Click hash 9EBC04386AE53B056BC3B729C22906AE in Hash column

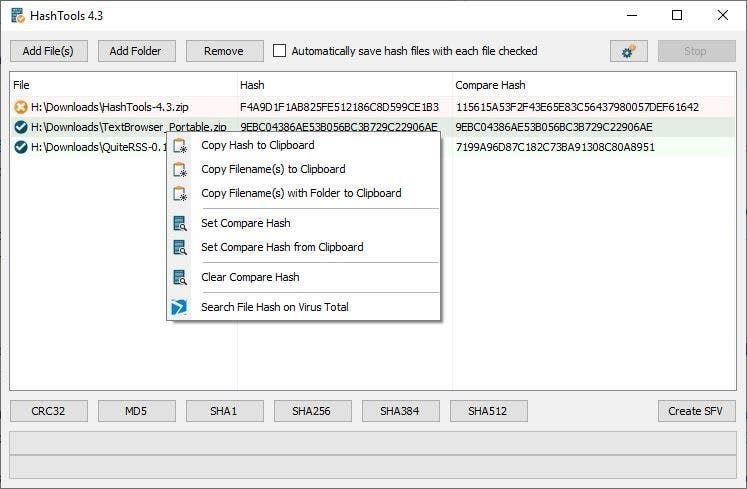339,127
